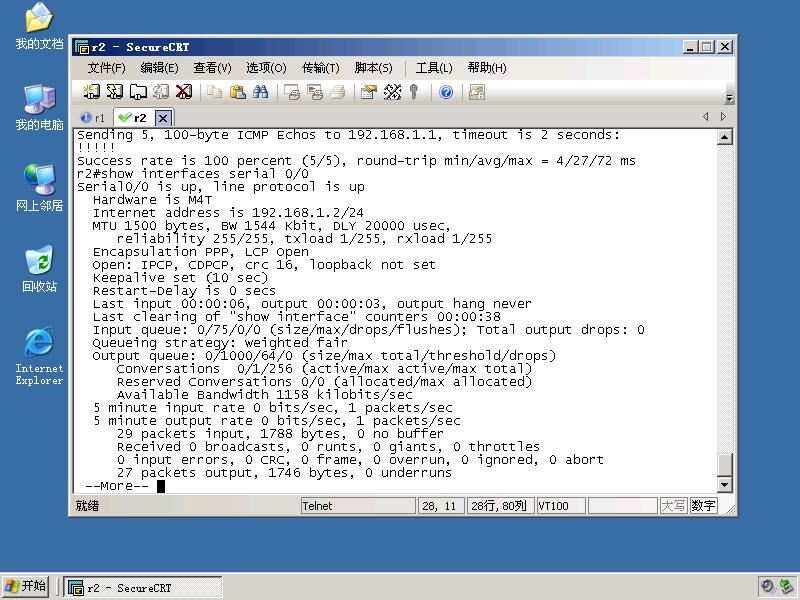The width and height of the screenshot is (800, 600).
Task: Click the Print Selection icon
Action: (x=315, y=92)
